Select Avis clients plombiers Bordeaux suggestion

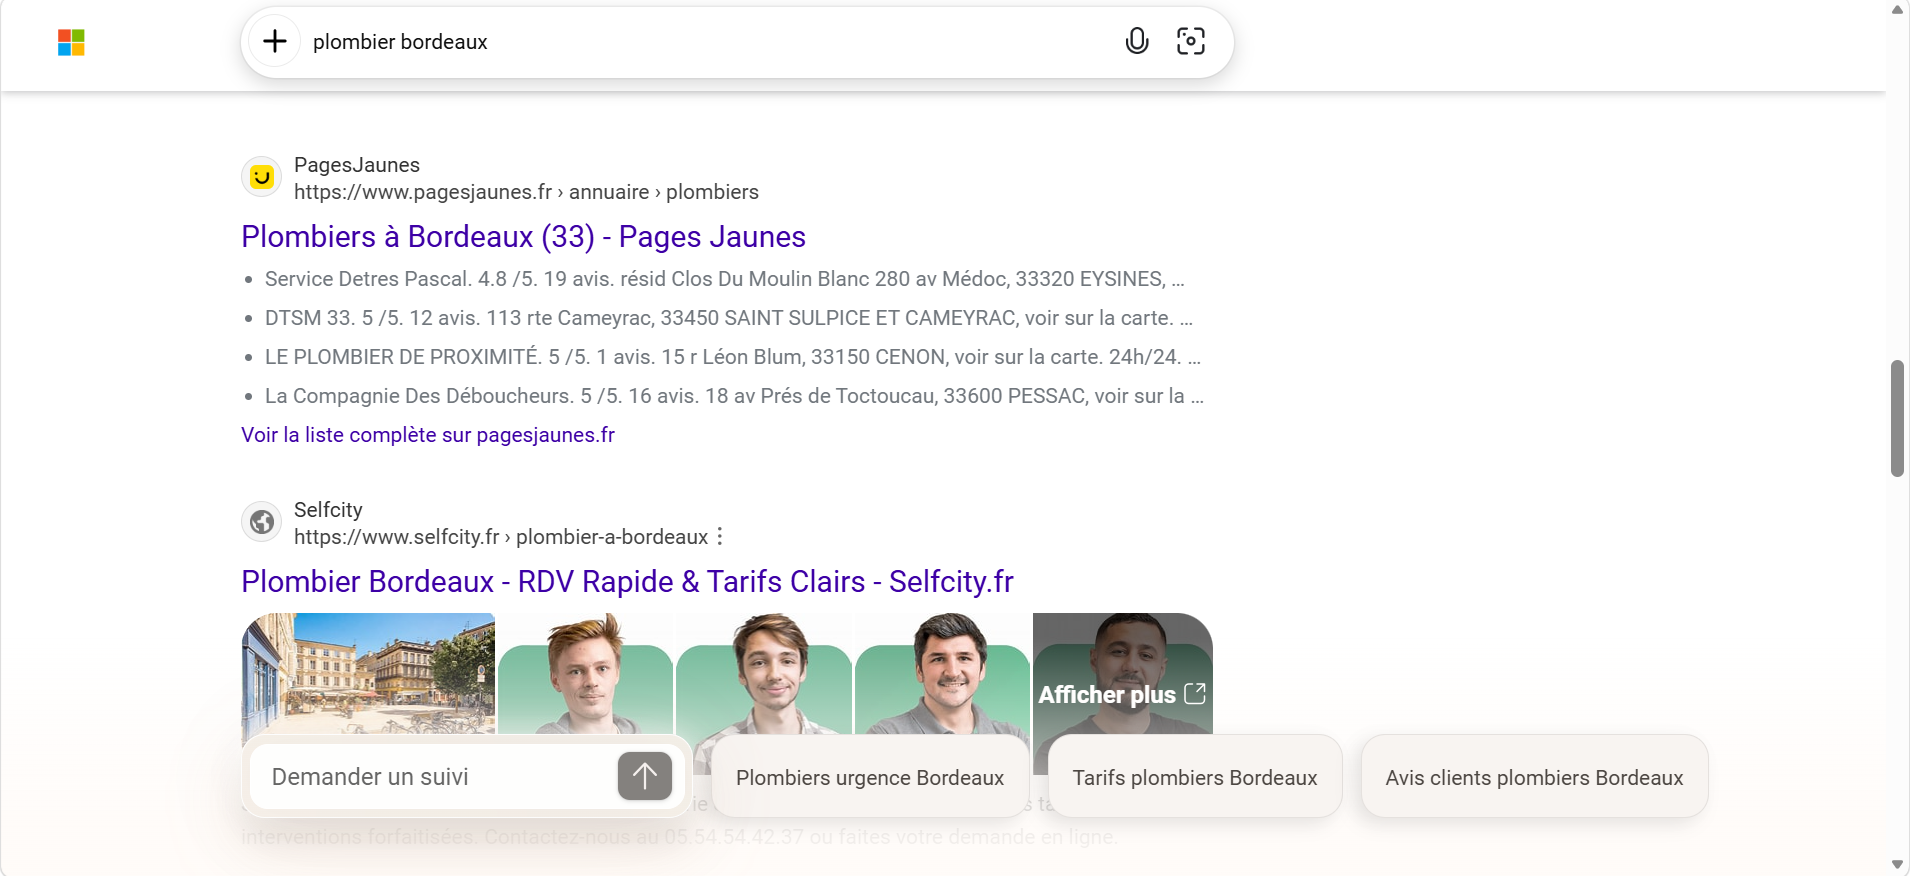(x=1534, y=777)
